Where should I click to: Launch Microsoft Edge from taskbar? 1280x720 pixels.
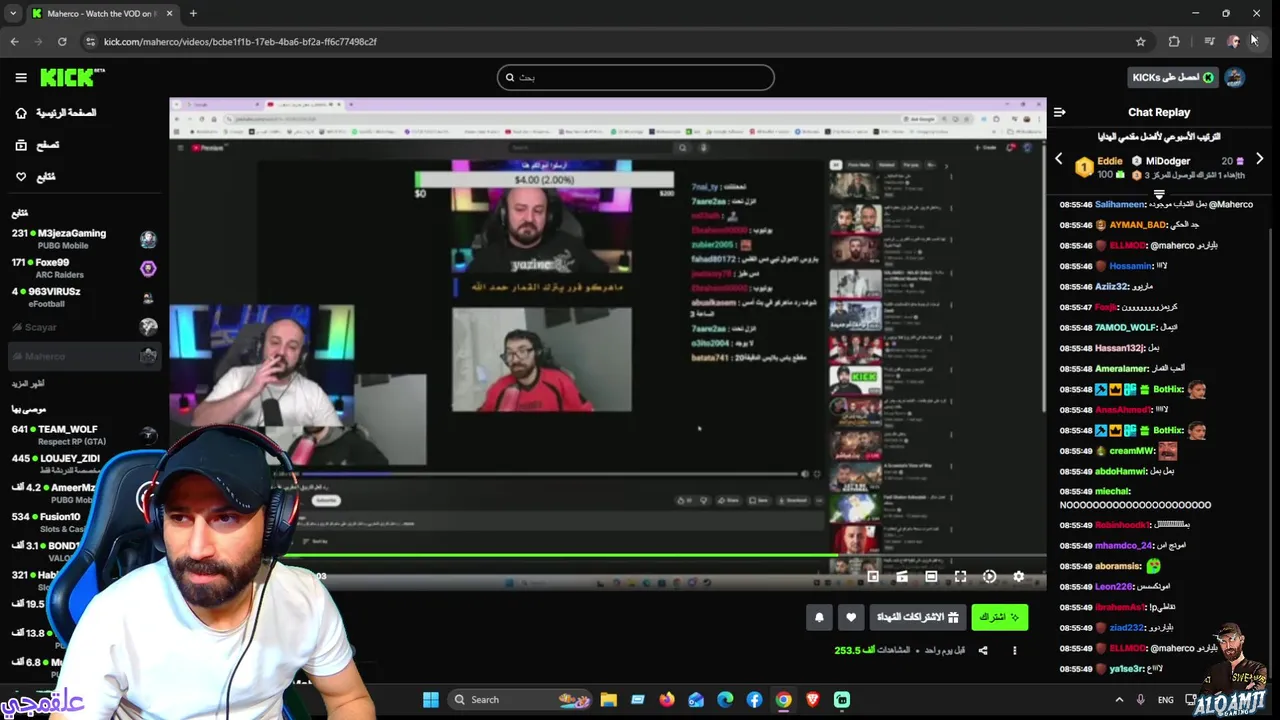(725, 699)
